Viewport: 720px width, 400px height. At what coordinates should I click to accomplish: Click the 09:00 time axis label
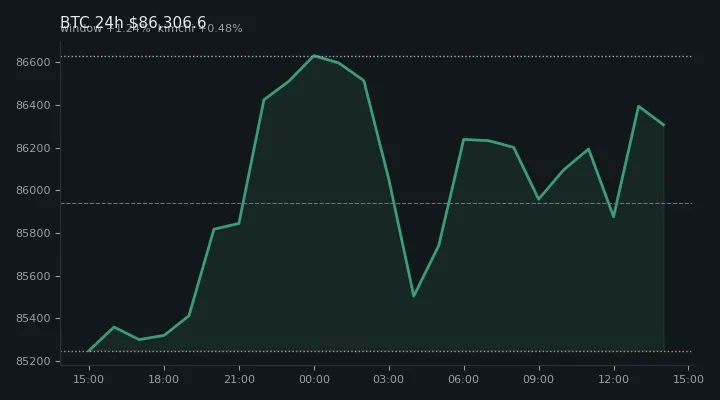tap(539, 379)
